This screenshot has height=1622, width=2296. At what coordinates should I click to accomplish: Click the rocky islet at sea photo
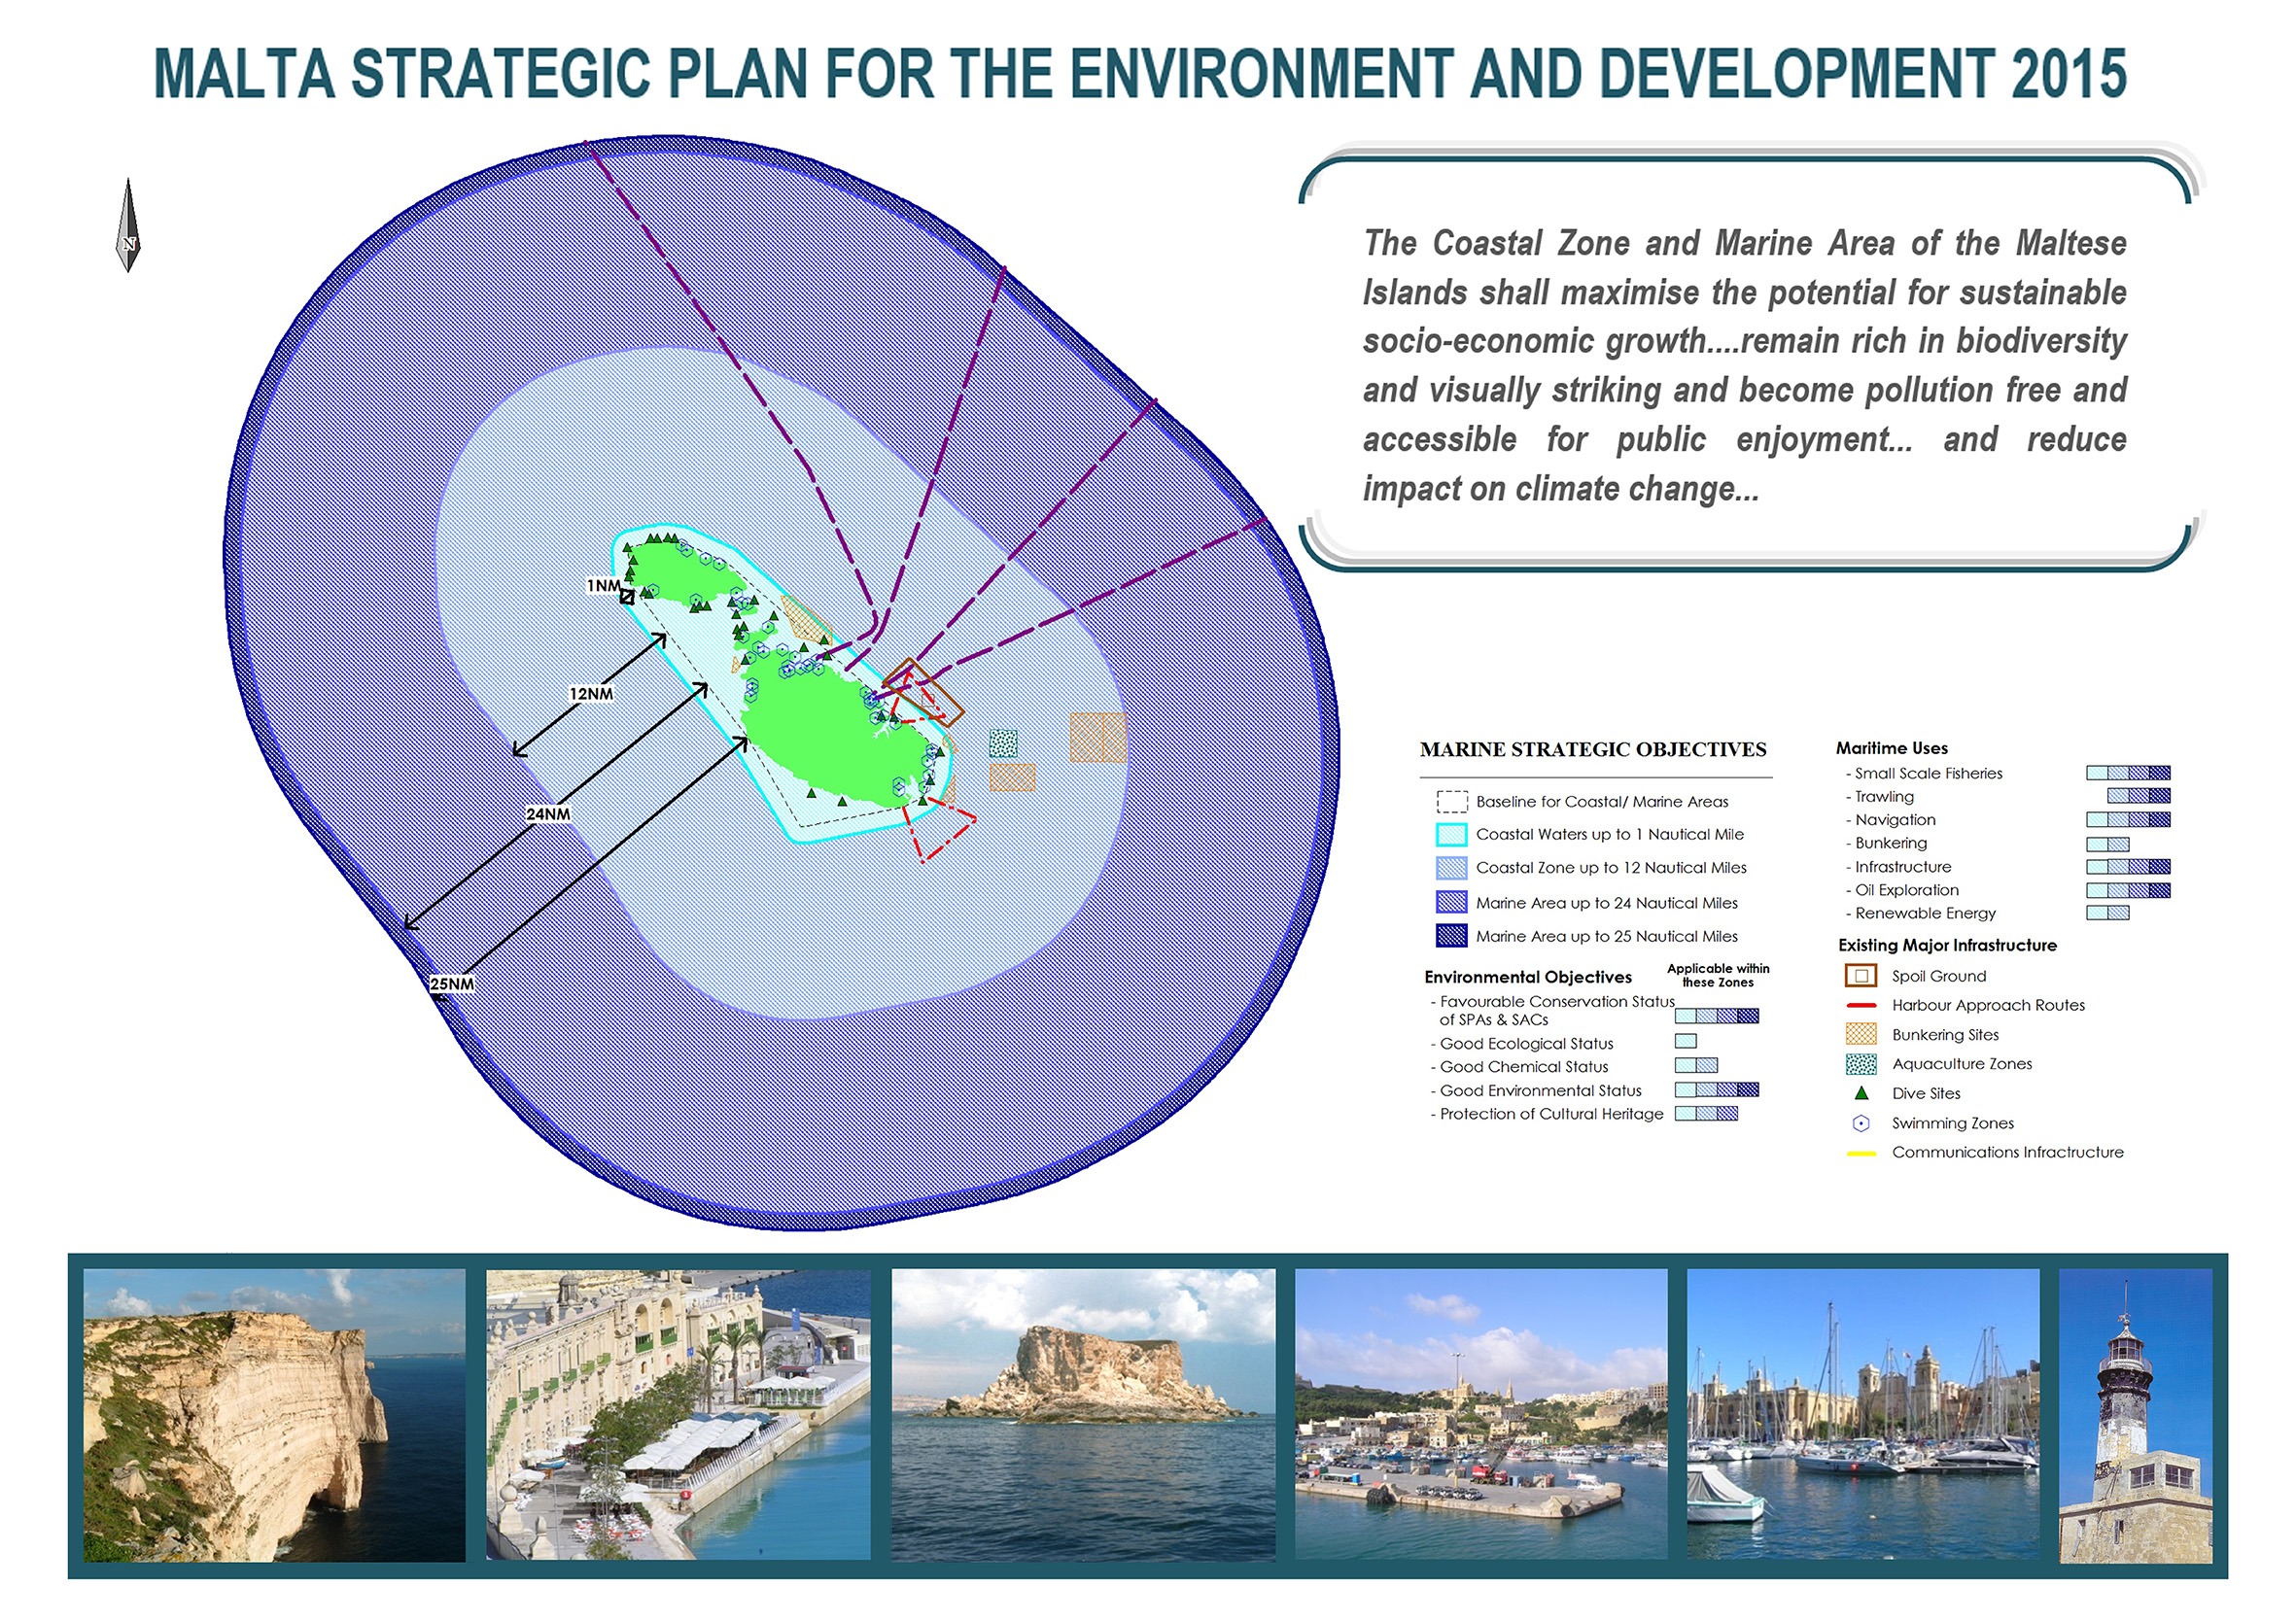[1084, 1416]
